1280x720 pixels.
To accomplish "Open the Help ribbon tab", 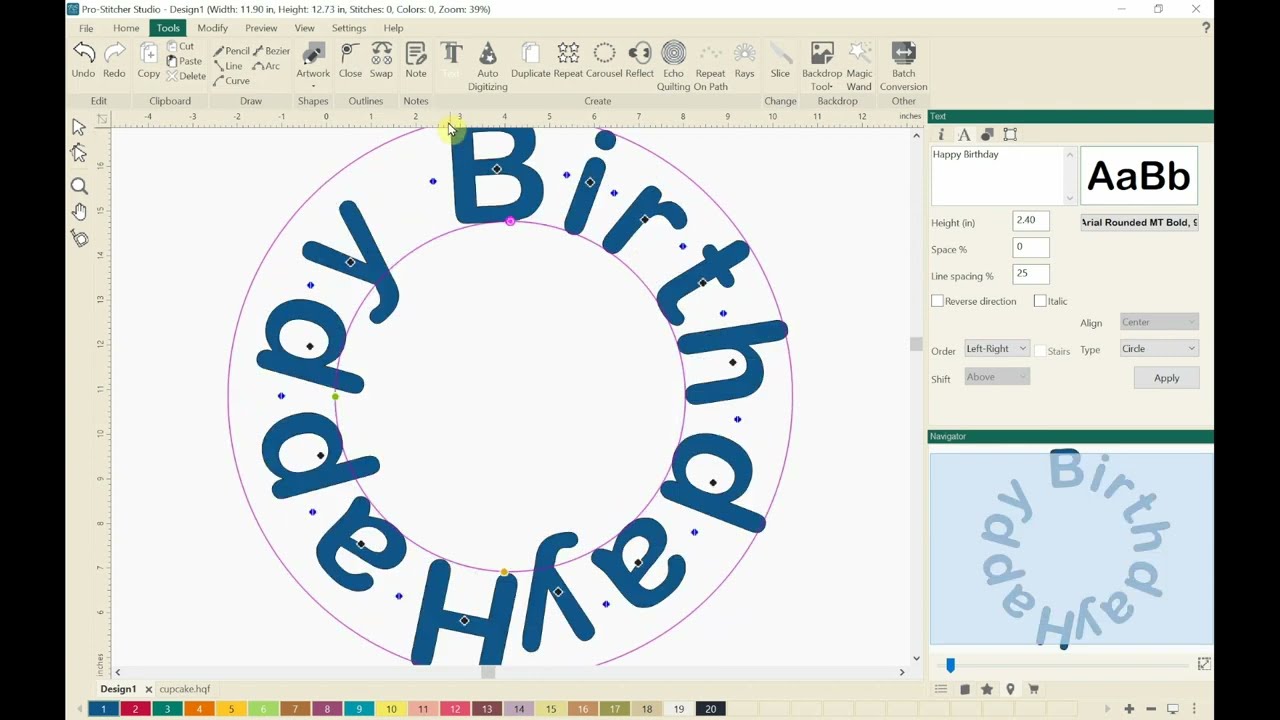I will point(393,28).
